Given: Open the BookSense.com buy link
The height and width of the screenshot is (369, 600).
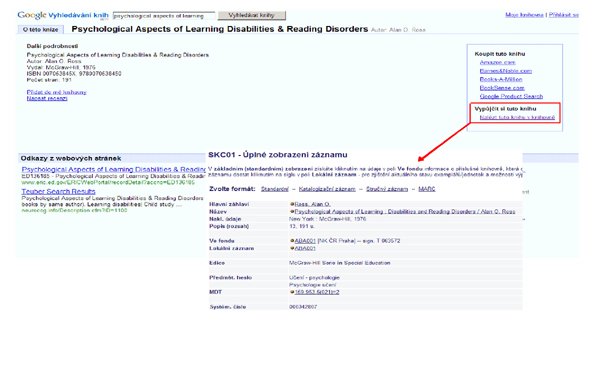Looking at the screenshot, I should pyautogui.click(x=502, y=88).
